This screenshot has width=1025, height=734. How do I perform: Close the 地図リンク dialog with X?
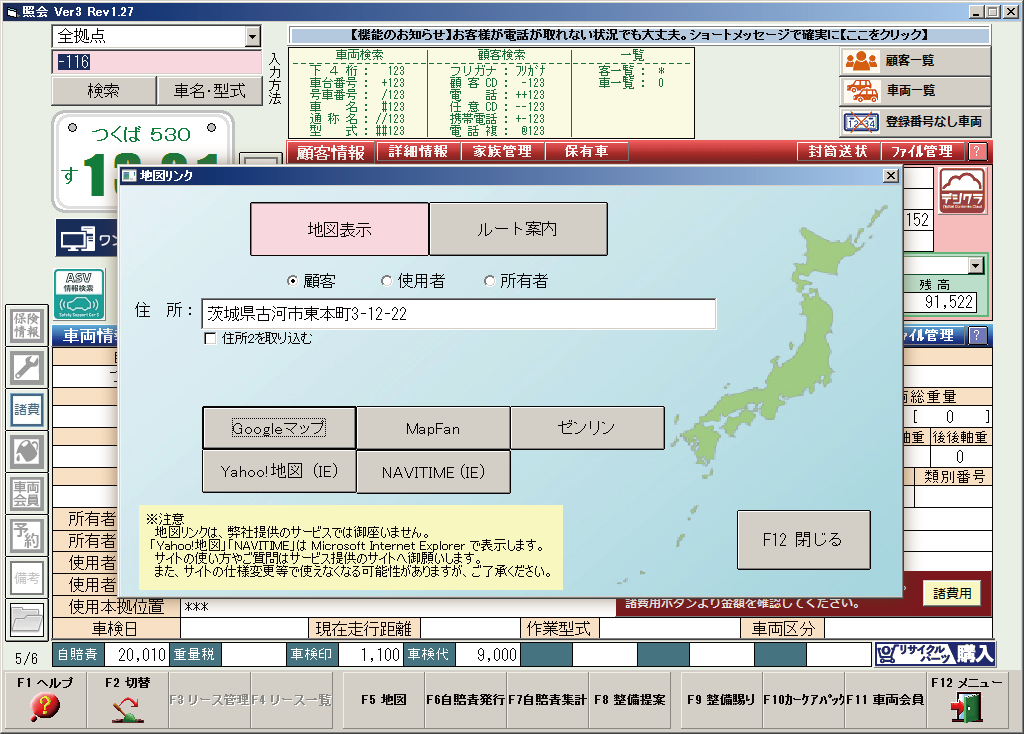(x=890, y=176)
